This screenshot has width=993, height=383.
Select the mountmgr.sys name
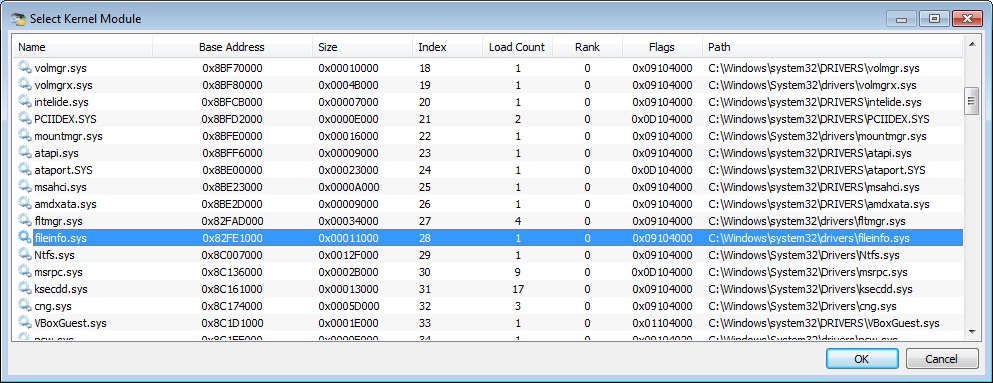pyautogui.click(x=68, y=136)
